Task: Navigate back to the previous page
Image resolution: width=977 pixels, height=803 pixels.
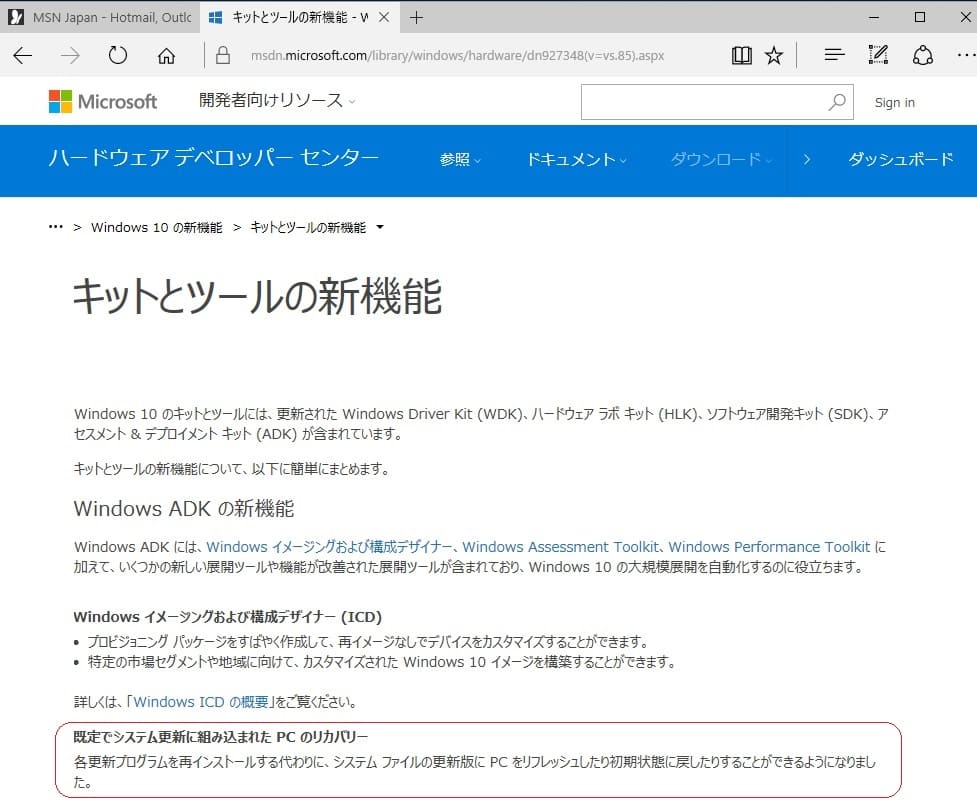Action: [x=22, y=55]
